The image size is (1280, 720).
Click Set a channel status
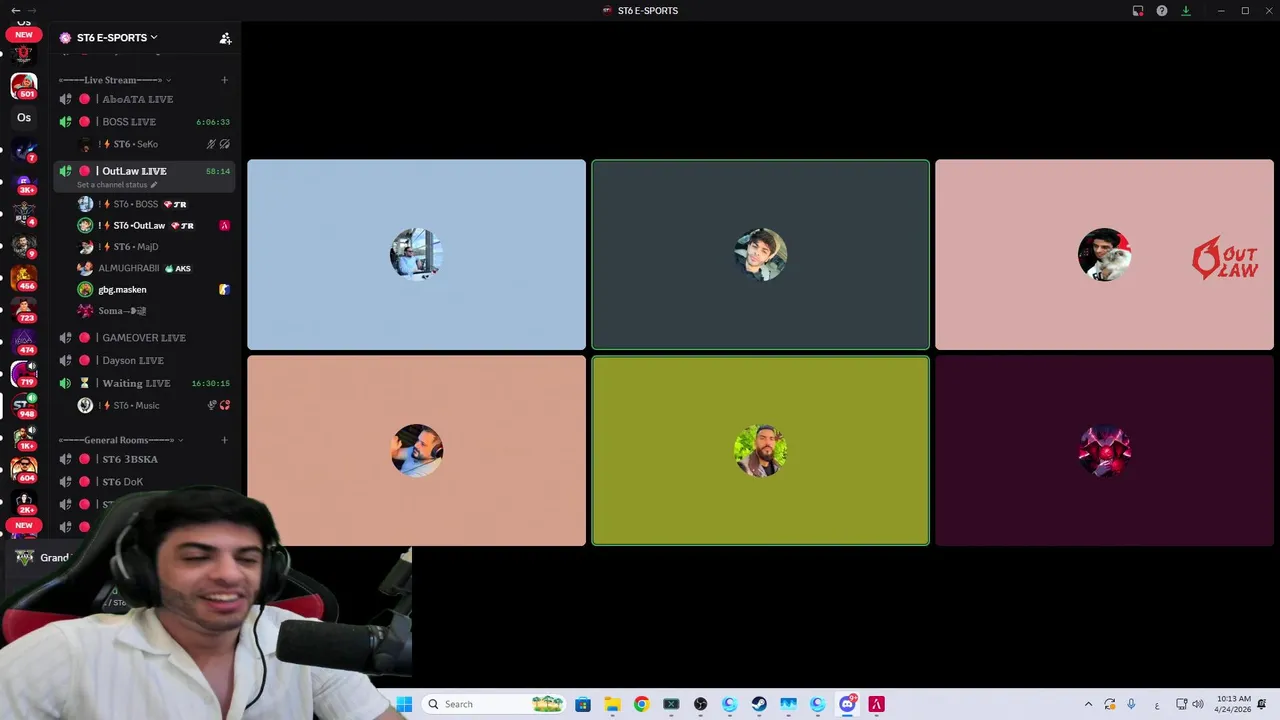click(x=117, y=185)
